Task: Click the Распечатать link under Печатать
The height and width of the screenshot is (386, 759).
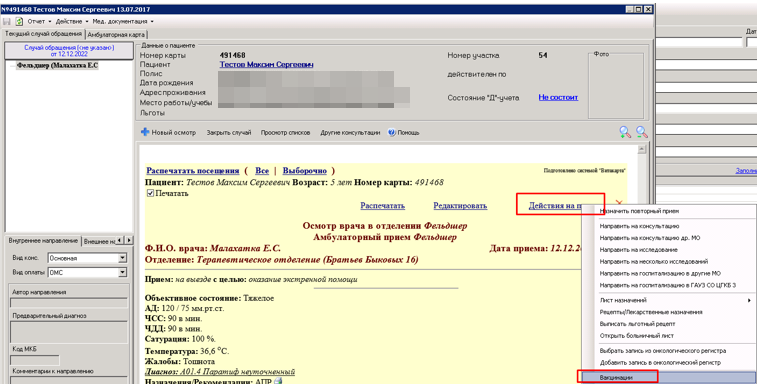Action: (382, 205)
